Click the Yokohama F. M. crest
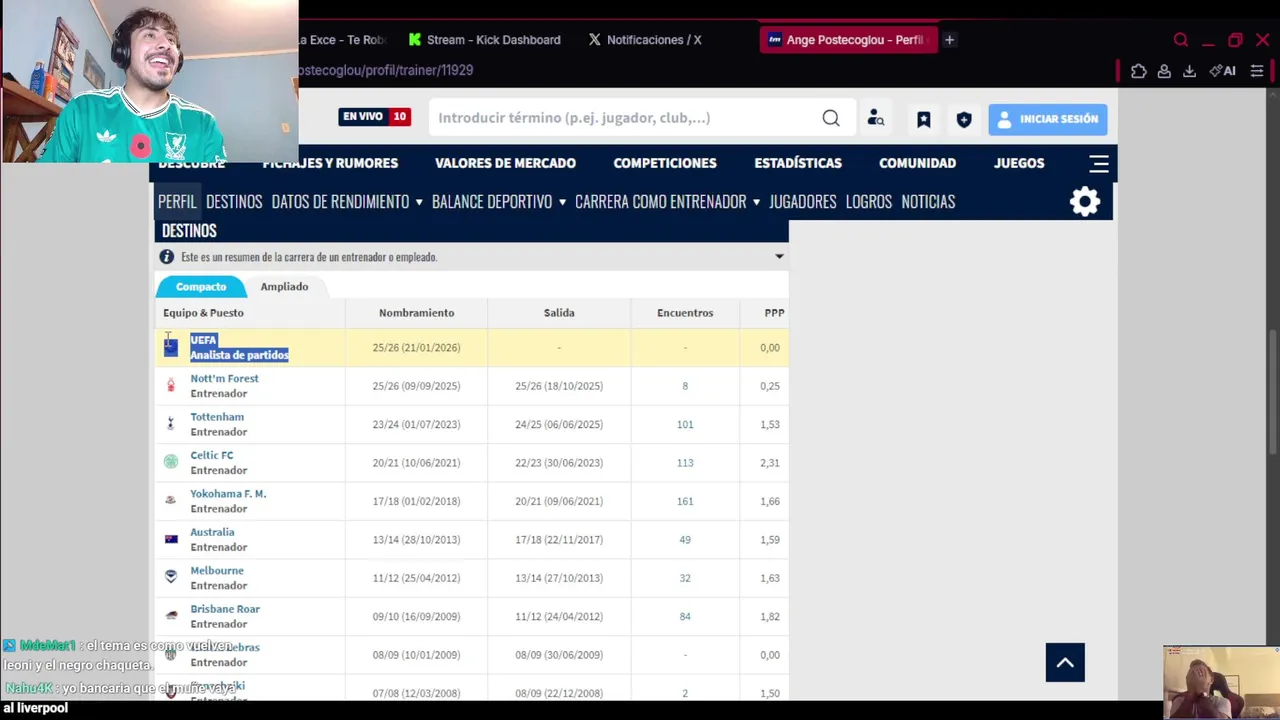This screenshot has height=720, width=1280. (171, 500)
